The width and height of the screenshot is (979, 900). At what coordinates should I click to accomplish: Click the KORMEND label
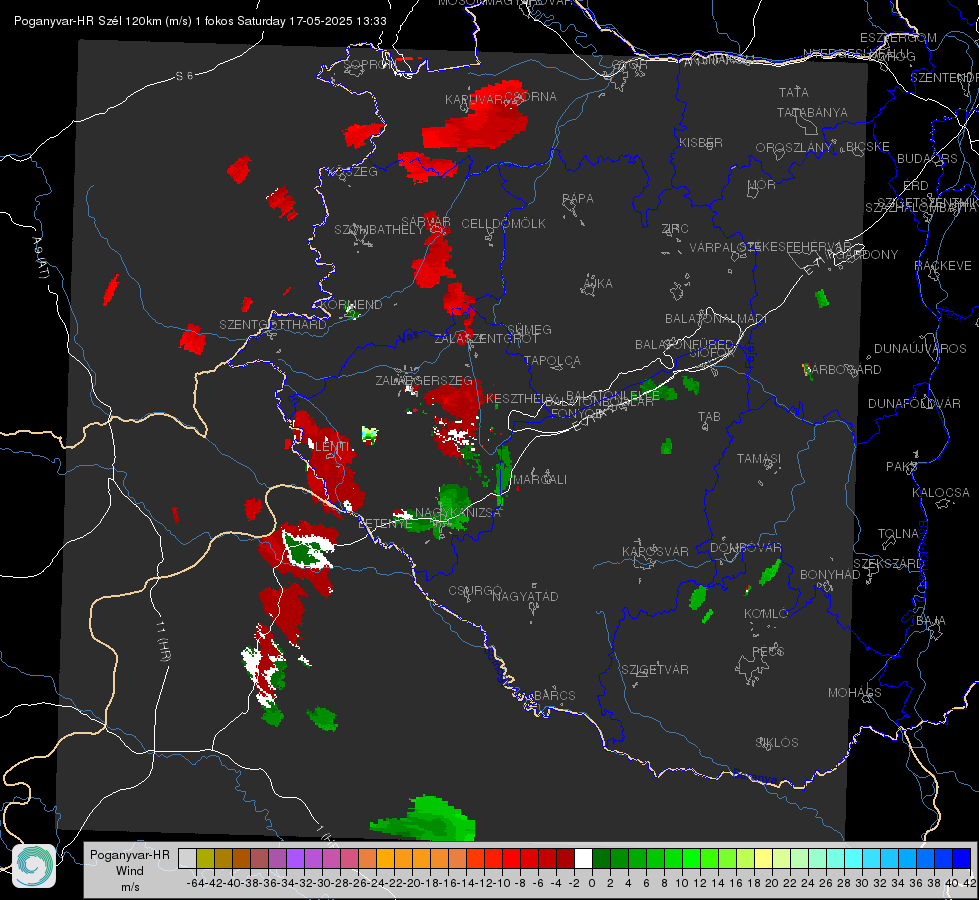[351, 305]
